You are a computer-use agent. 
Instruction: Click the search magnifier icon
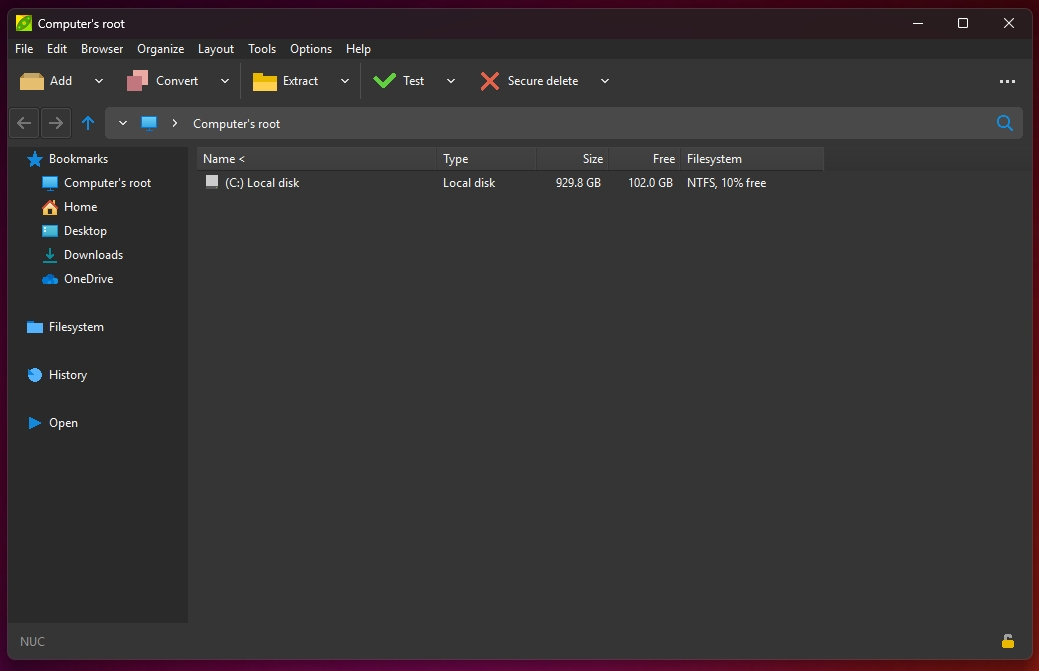pos(1005,123)
